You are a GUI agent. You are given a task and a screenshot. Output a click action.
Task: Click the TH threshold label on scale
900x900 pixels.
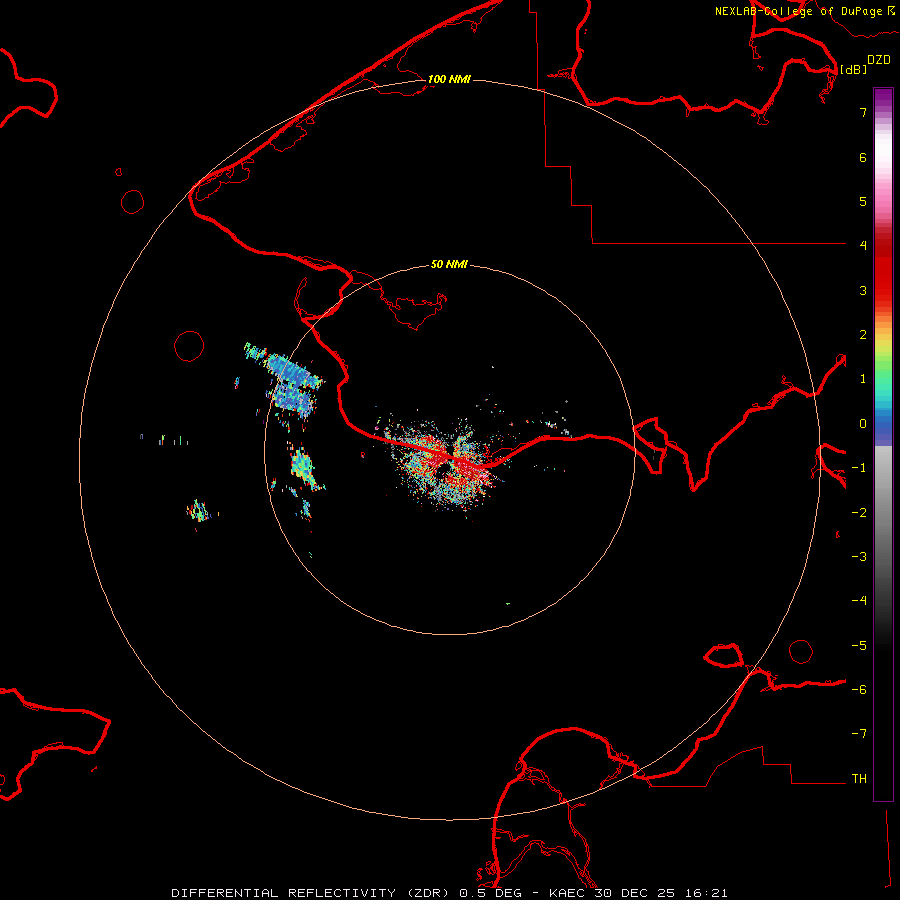click(x=859, y=779)
